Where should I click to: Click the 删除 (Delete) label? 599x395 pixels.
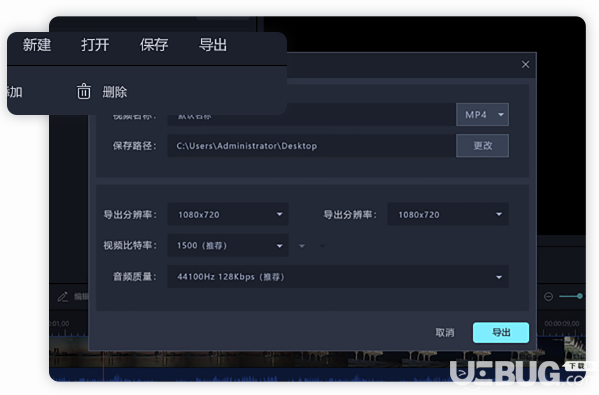[115, 92]
